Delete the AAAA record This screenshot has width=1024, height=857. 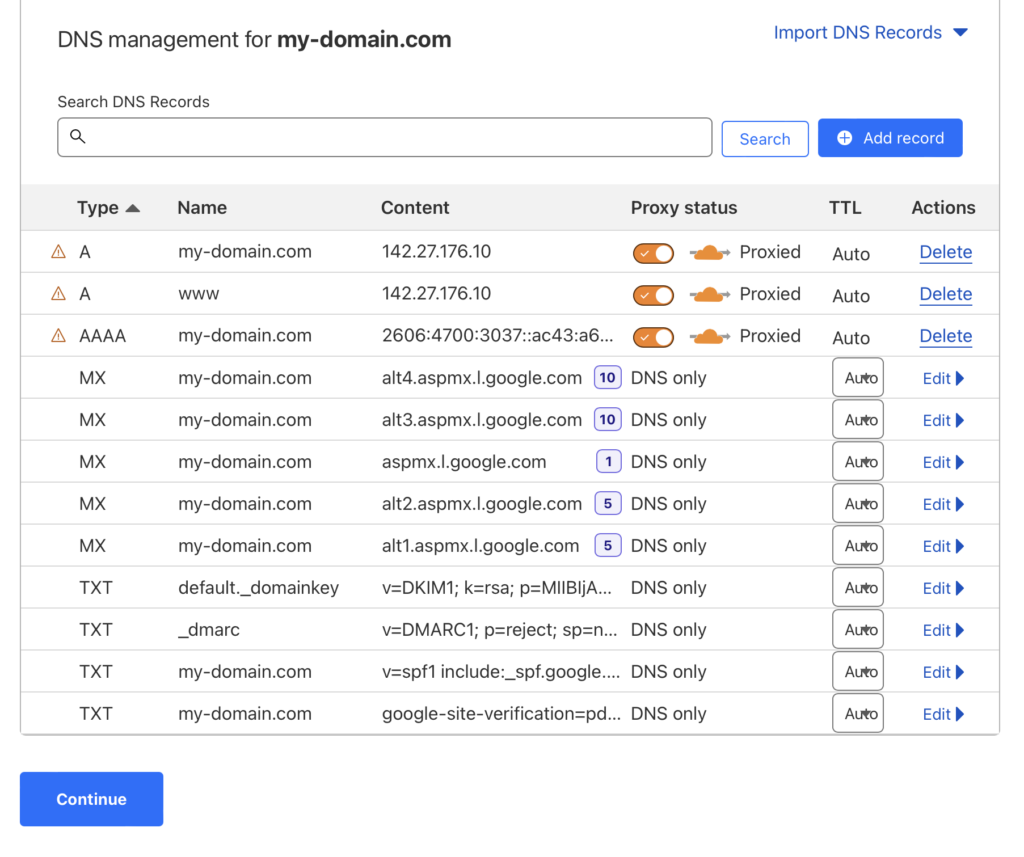coord(946,336)
